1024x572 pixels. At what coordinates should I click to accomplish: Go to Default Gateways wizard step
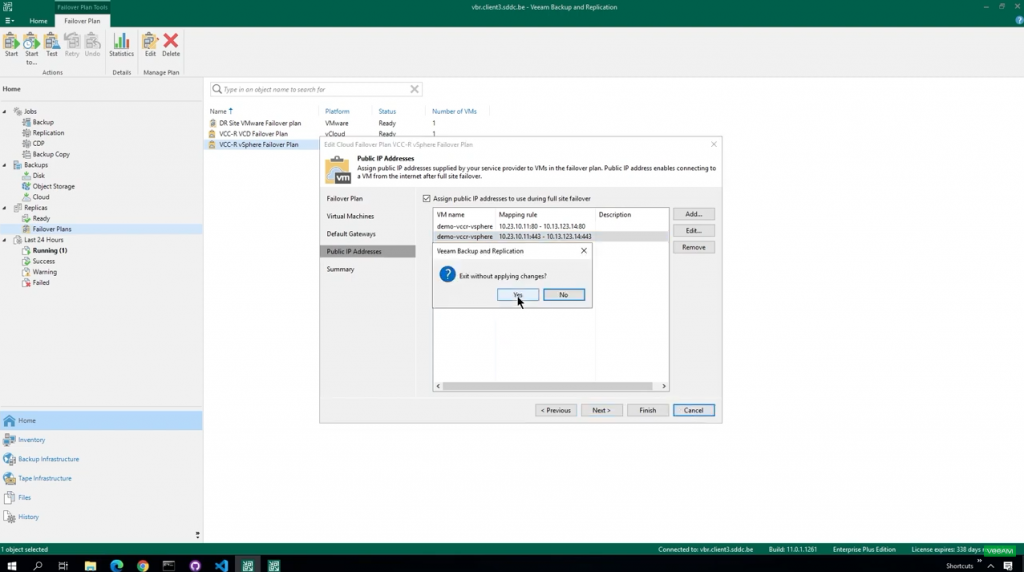[351, 234]
